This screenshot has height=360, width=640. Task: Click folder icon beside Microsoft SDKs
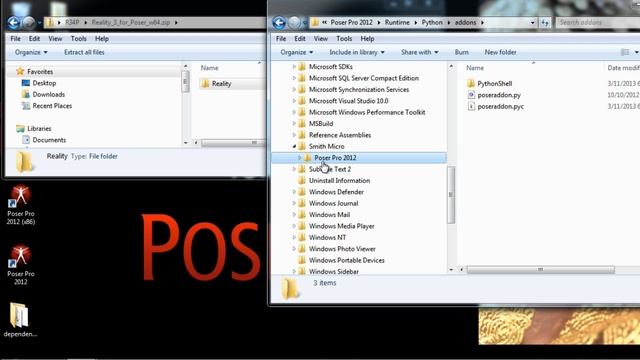click(x=302, y=67)
